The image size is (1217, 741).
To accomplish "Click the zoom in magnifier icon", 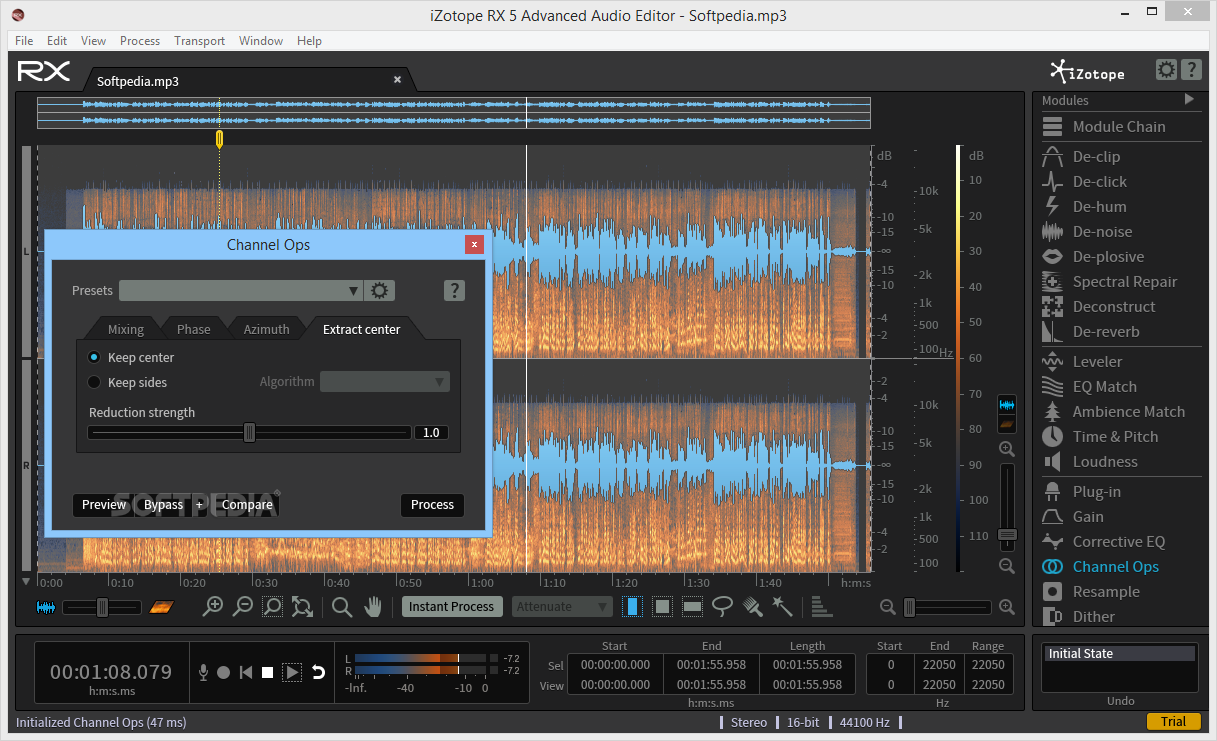I will [x=212, y=606].
